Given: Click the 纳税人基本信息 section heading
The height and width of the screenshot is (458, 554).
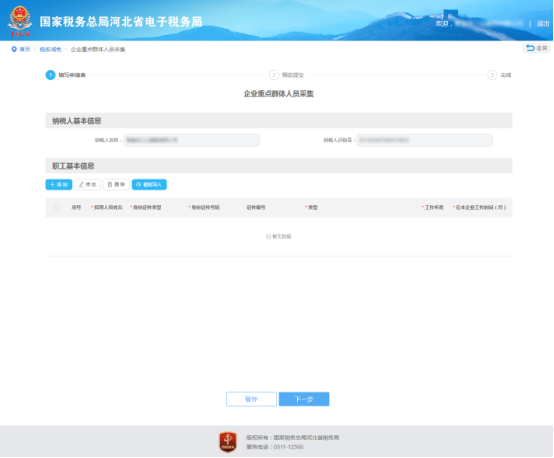Looking at the screenshot, I should point(77,121).
